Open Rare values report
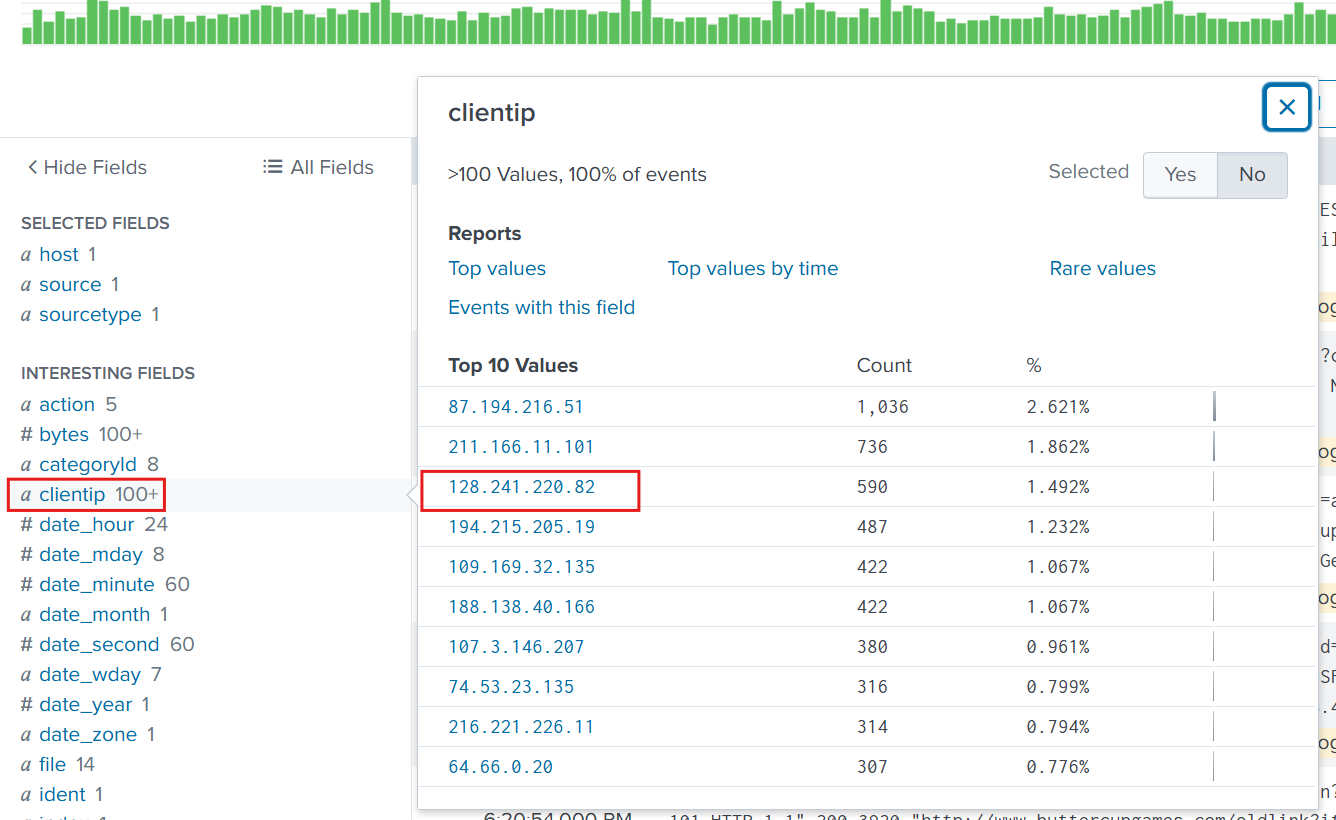The image size is (1336, 820). (1102, 269)
